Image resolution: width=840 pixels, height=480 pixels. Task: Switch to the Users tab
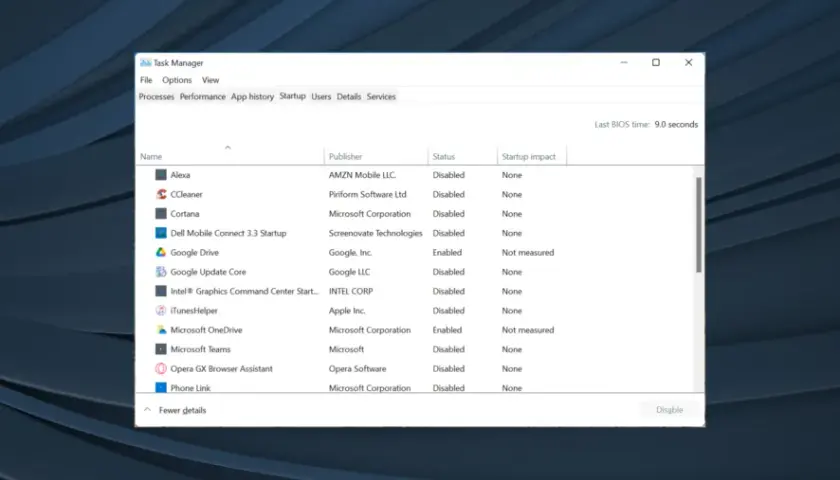coord(321,96)
